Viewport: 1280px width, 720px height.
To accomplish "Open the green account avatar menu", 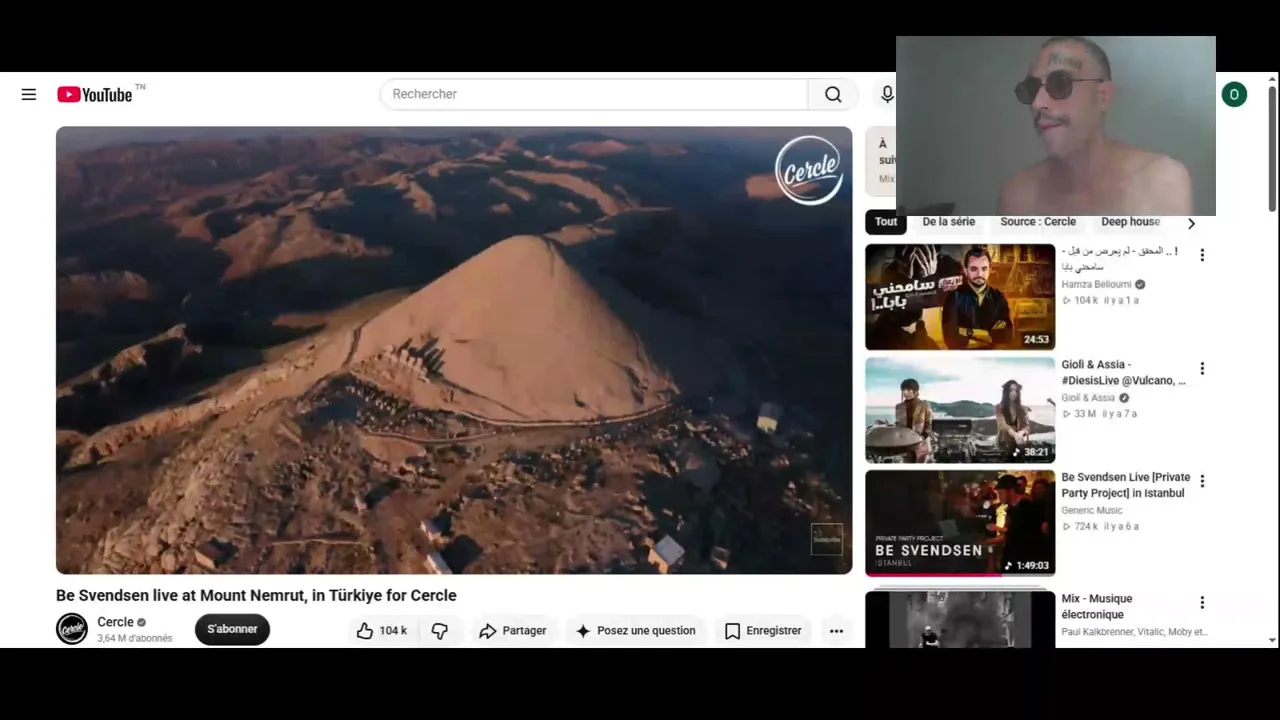I will coord(1234,94).
